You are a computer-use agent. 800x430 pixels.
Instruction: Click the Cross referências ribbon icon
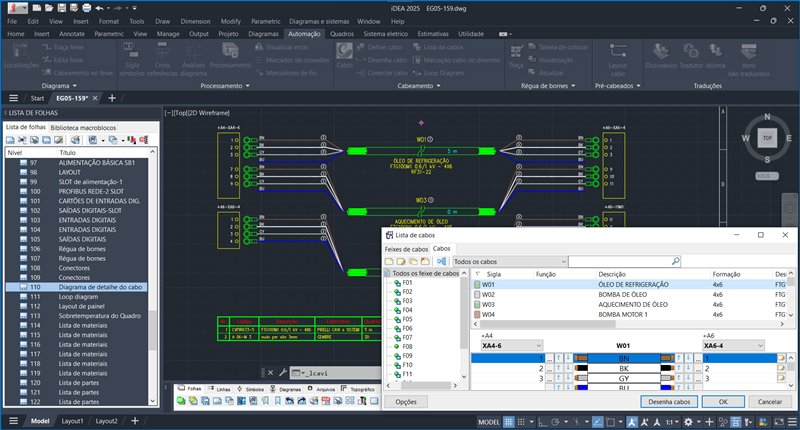click(162, 56)
